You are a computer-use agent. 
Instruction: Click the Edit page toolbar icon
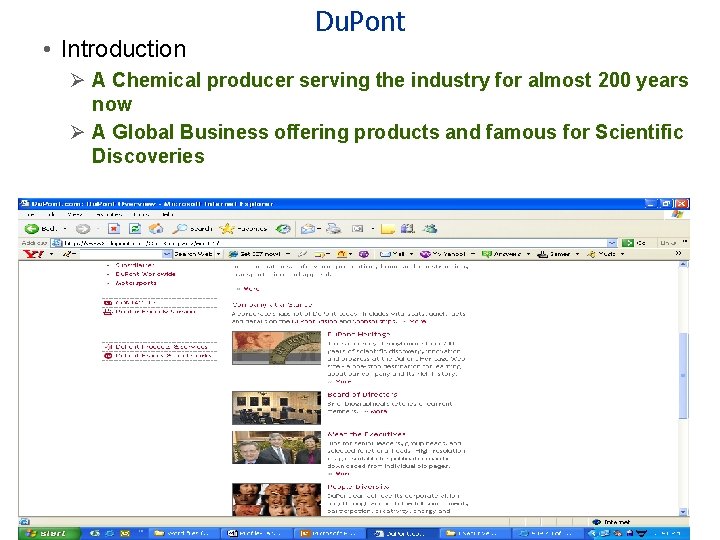358,229
